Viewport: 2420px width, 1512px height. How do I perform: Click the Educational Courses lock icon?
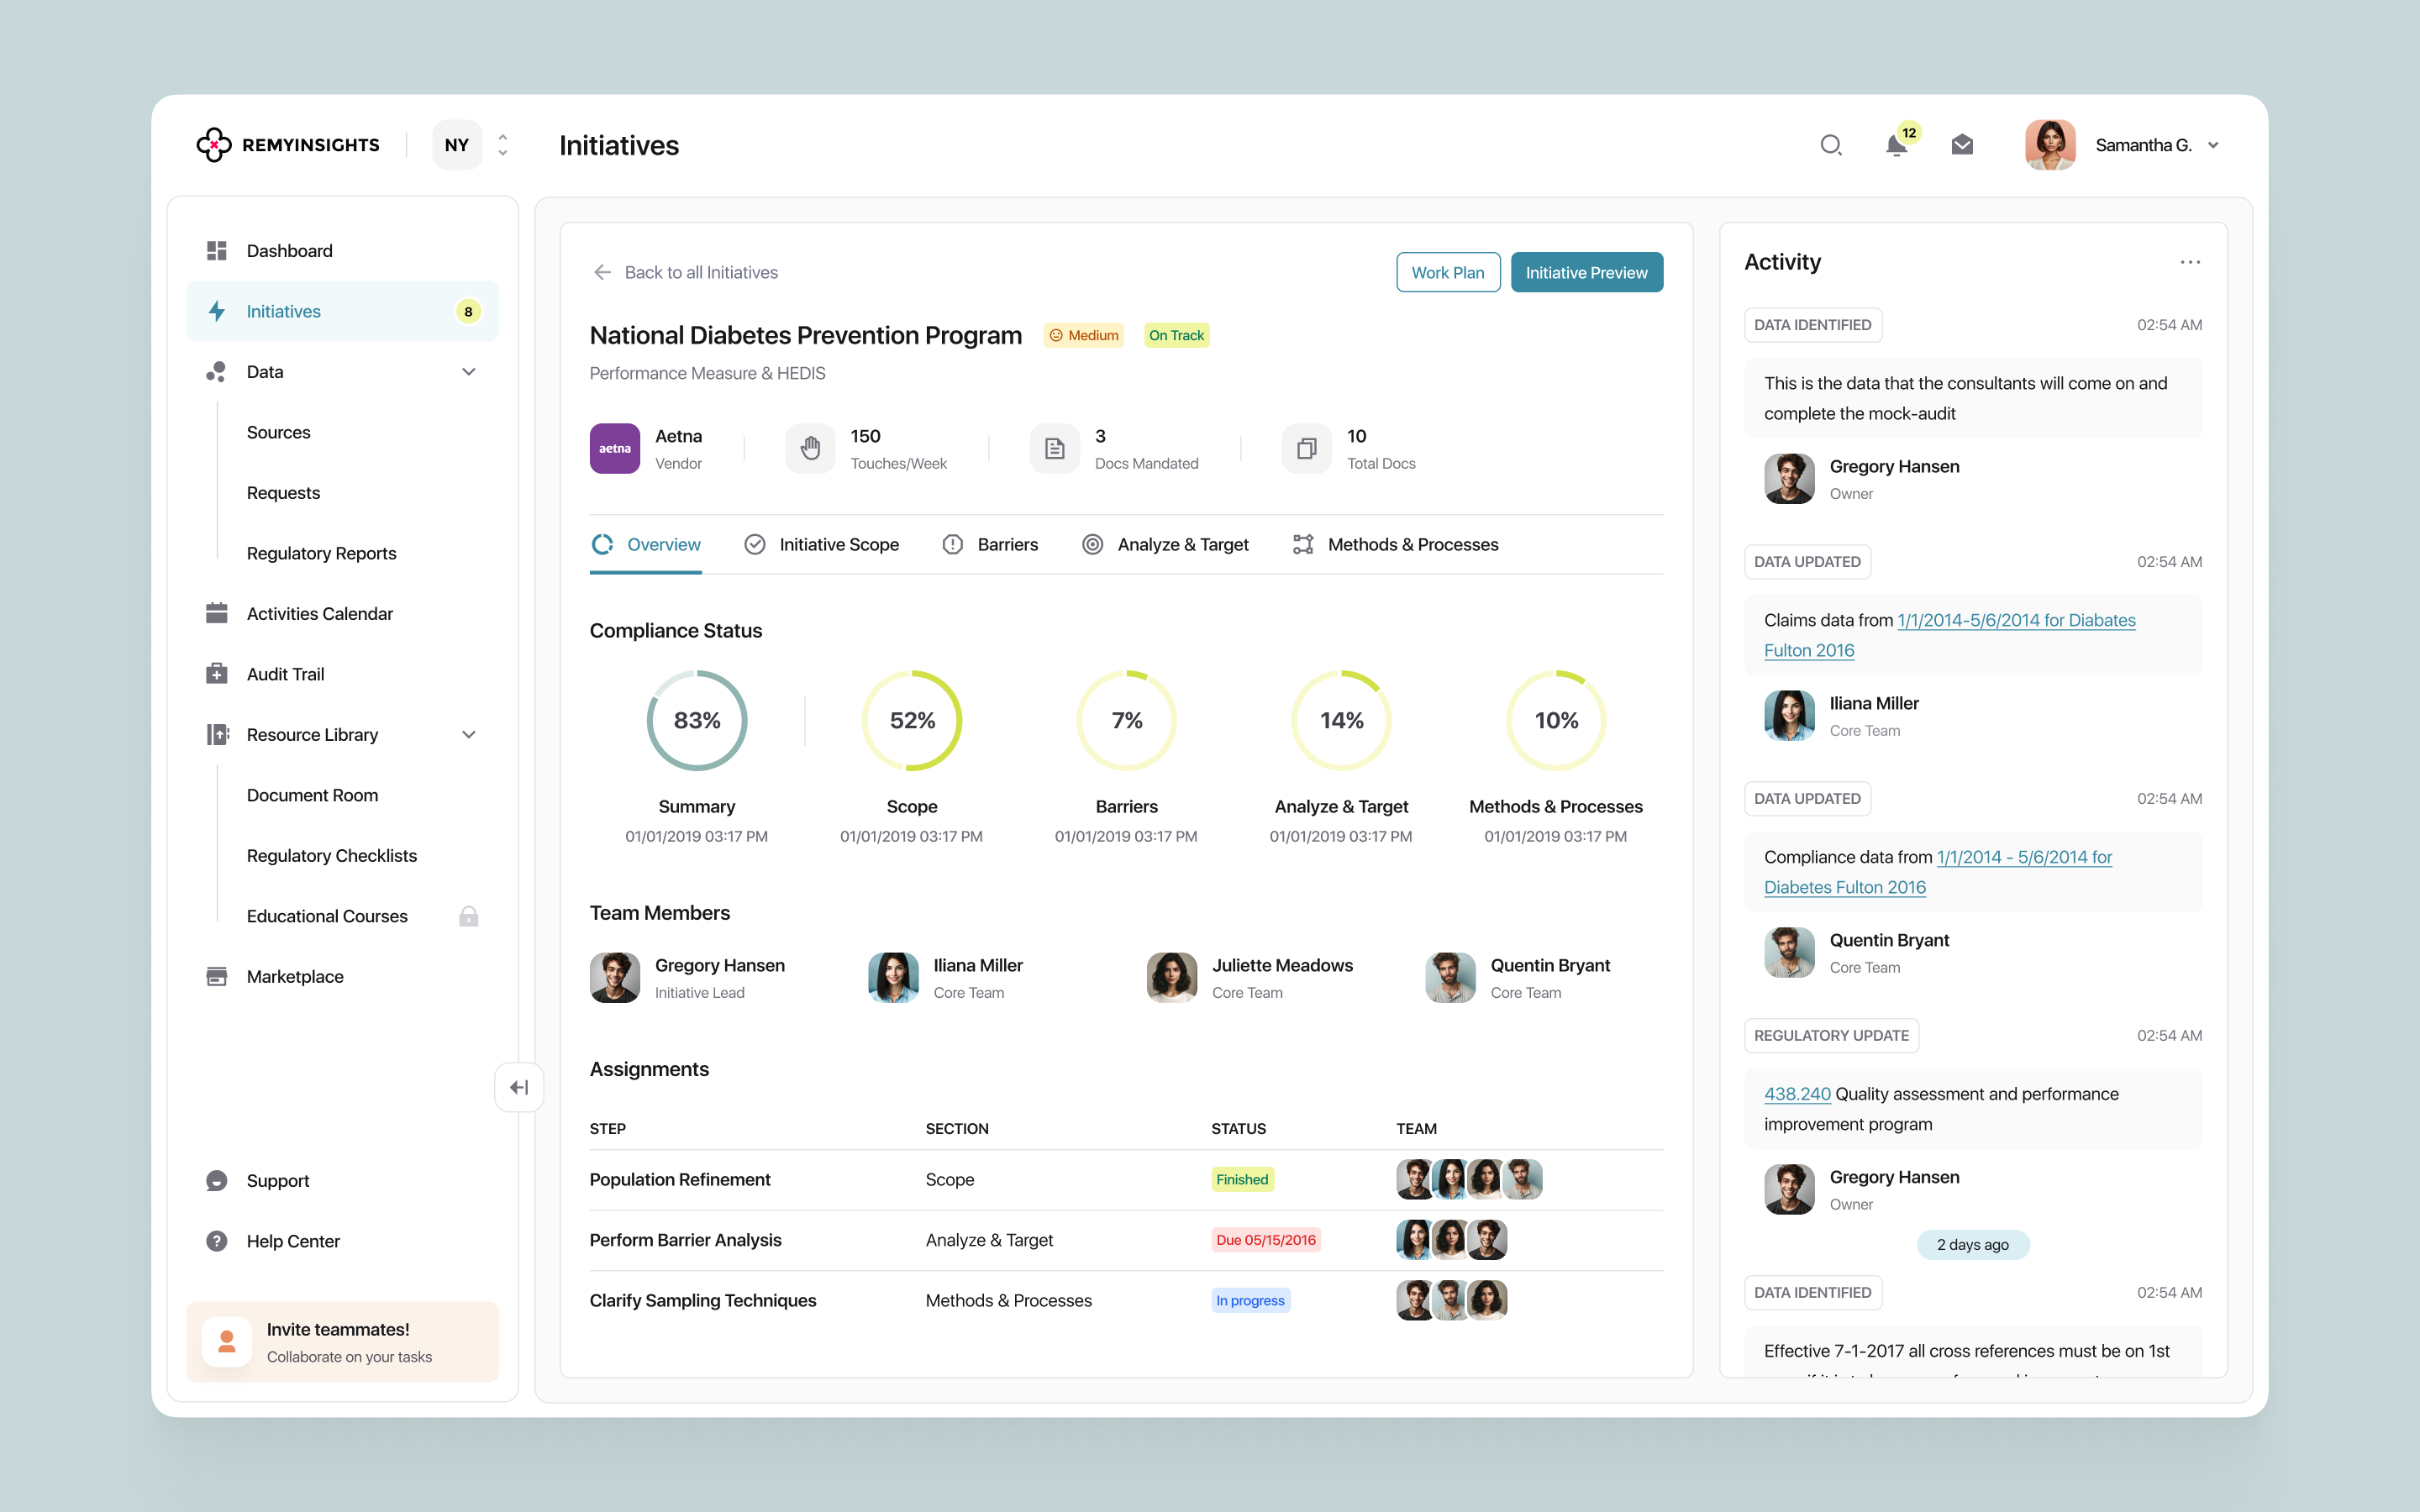(x=468, y=916)
